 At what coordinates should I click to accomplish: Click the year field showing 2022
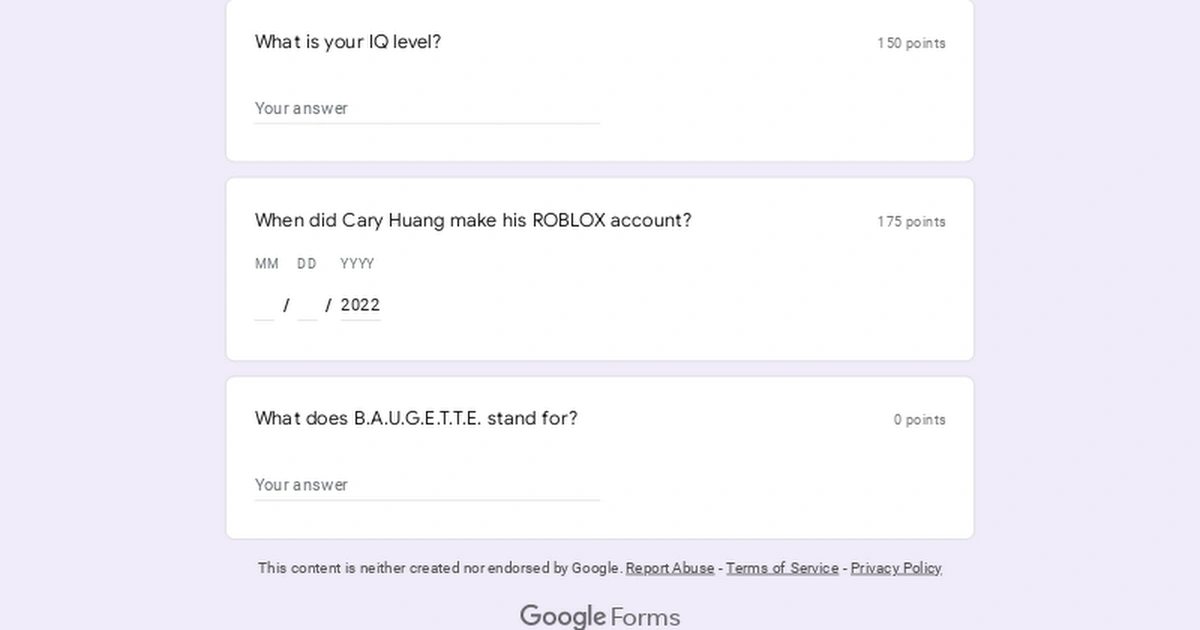pos(360,305)
